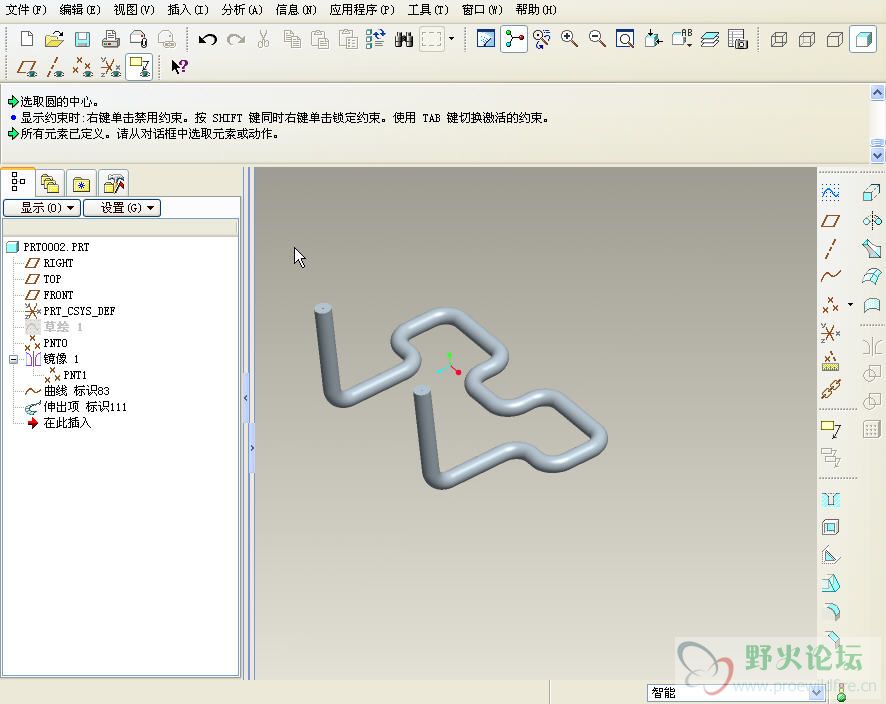The height and width of the screenshot is (704, 886).
Task: Launch the Revolve tool
Action: point(872,220)
